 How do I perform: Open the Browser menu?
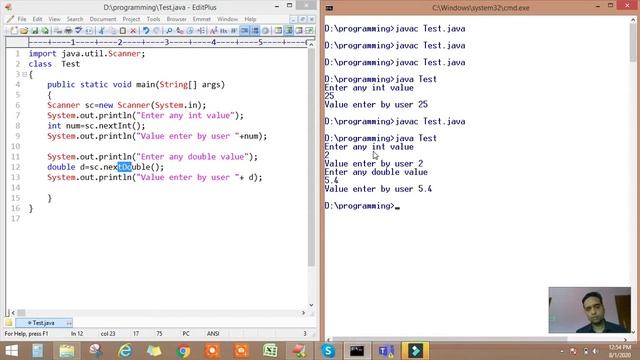coord(176,19)
